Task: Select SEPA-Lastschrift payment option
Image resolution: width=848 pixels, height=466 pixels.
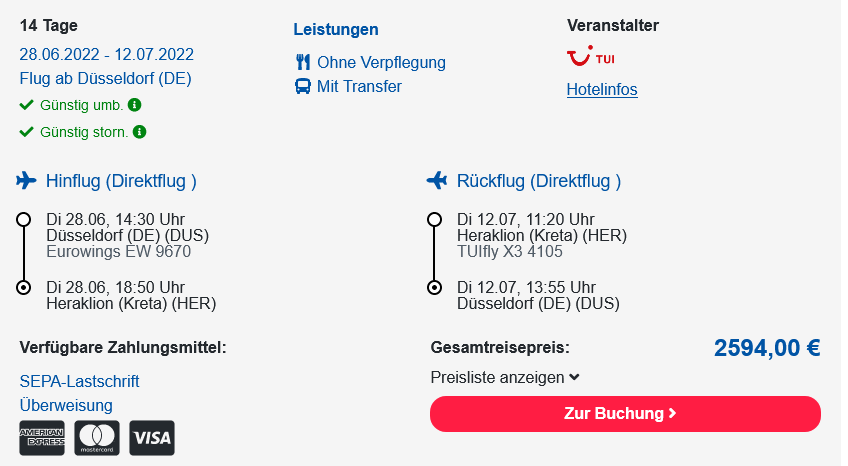Action: point(80,381)
